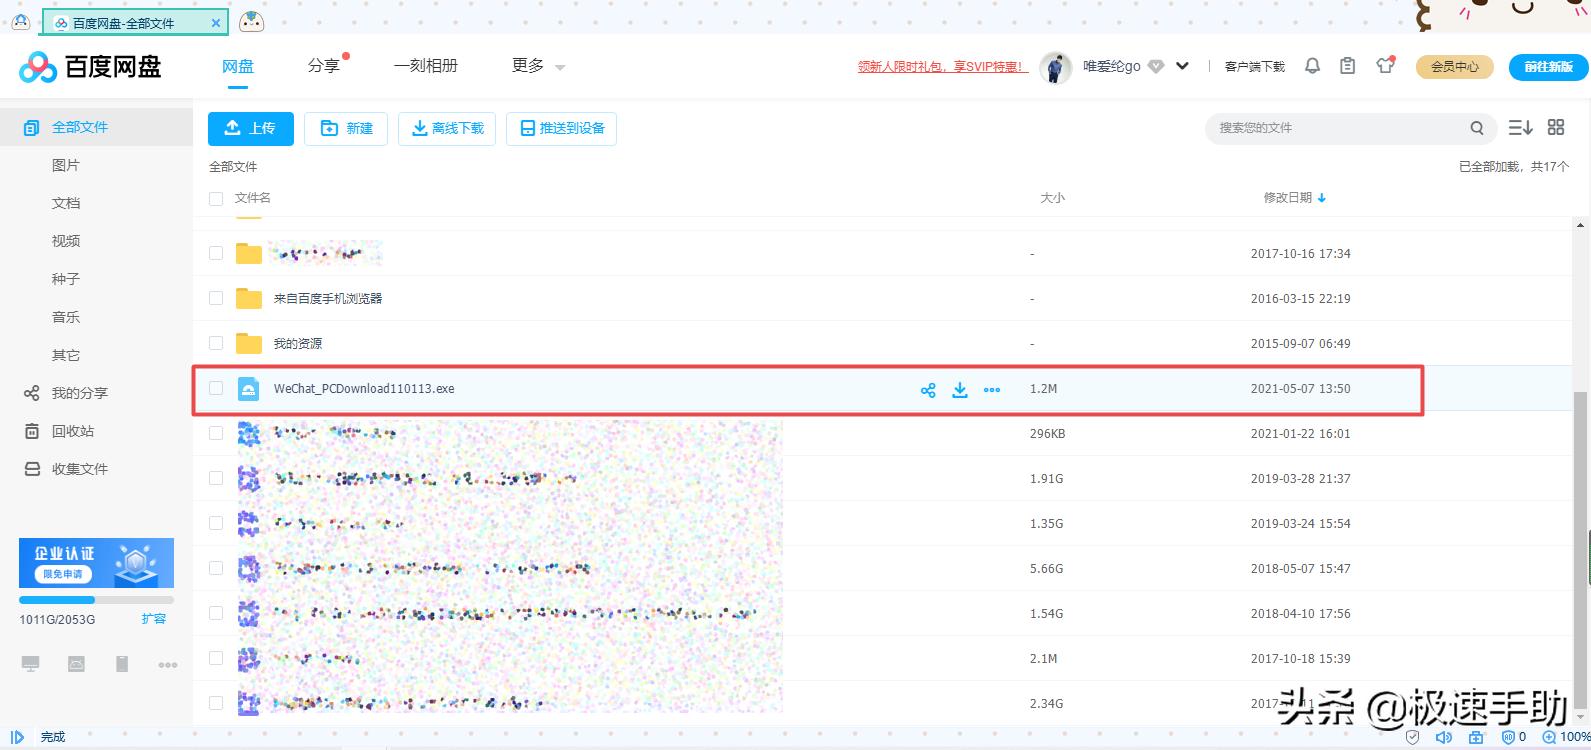
Task: Open the sort order icon
Action: pyautogui.click(x=1520, y=127)
